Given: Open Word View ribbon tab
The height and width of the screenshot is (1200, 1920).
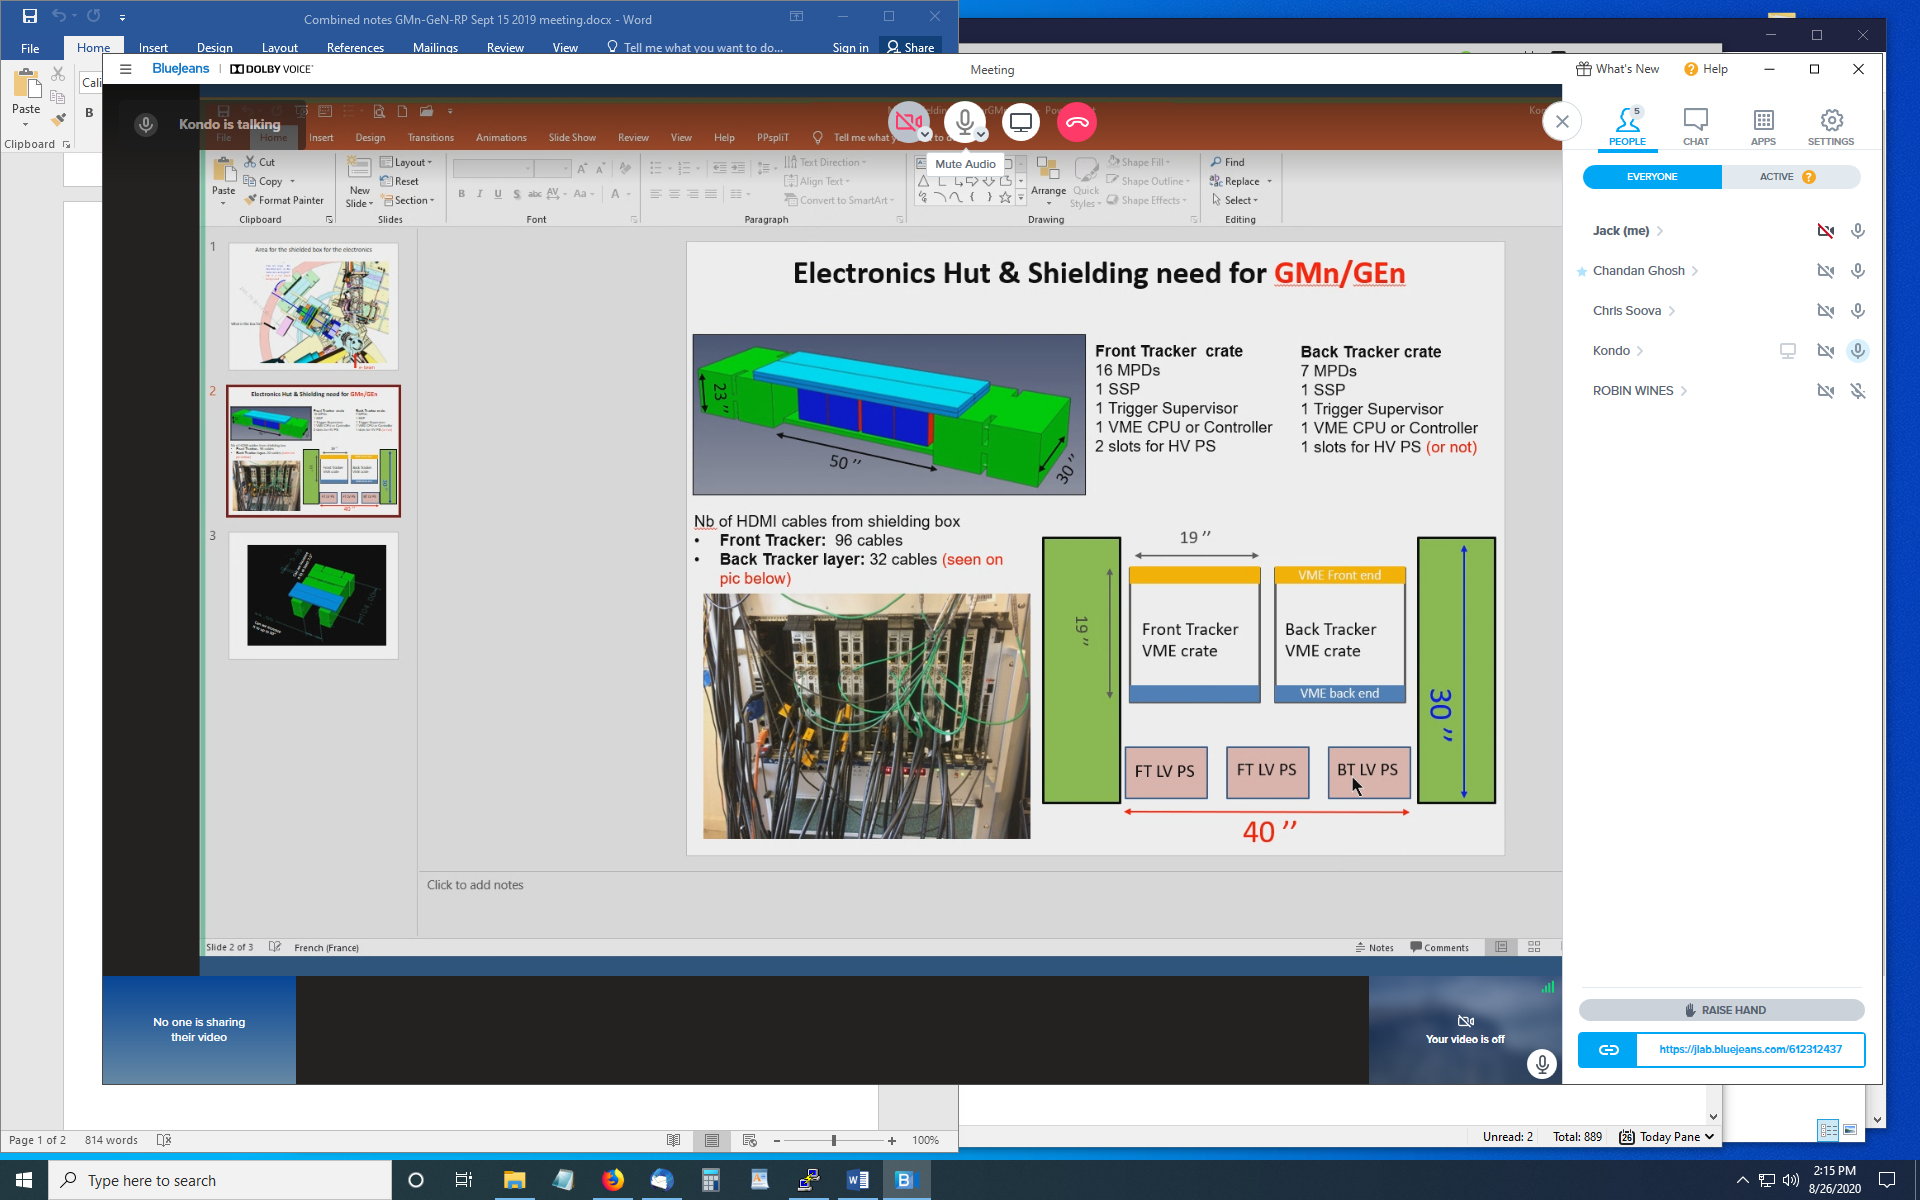Looking at the screenshot, I should coord(565,47).
